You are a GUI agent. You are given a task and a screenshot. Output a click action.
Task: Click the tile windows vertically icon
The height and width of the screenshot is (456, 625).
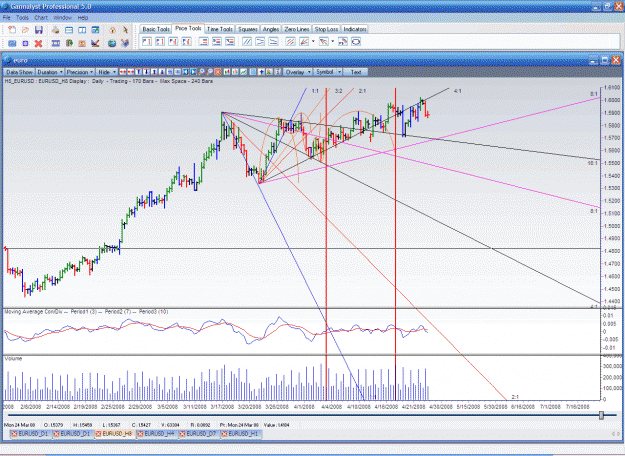pyautogui.click(x=82, y=30)
